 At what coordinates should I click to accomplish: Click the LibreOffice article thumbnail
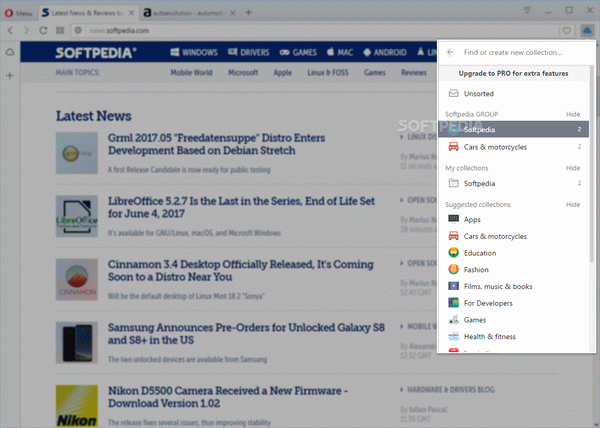coord(77,216)
